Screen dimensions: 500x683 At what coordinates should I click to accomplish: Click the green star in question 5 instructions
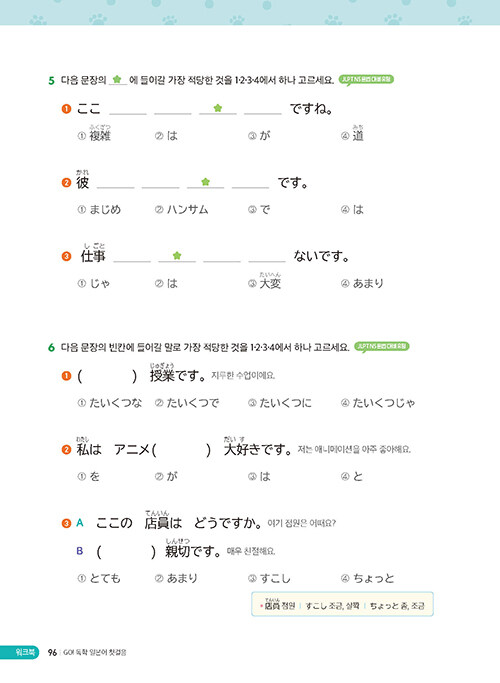(117, 79)
